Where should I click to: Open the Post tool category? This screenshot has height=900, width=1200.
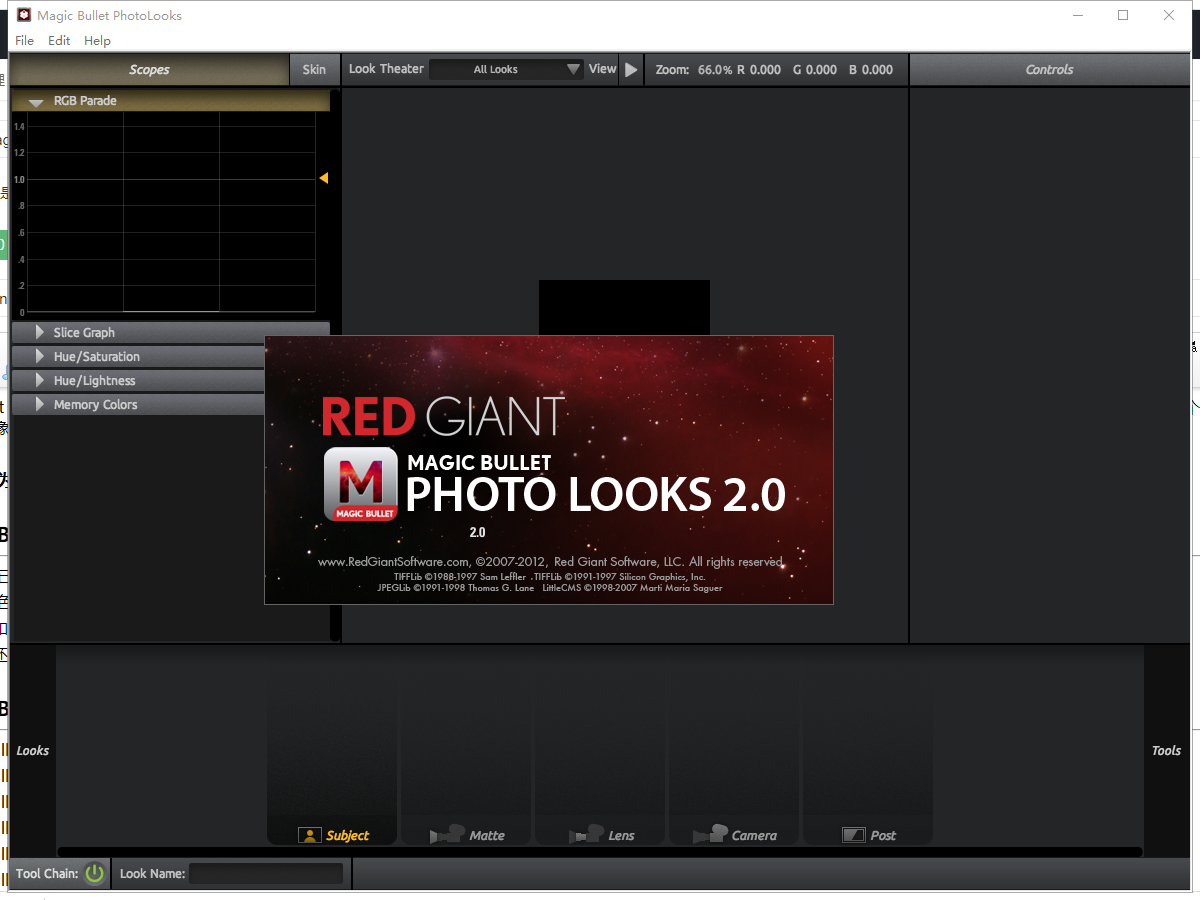(x=868, y=835)
